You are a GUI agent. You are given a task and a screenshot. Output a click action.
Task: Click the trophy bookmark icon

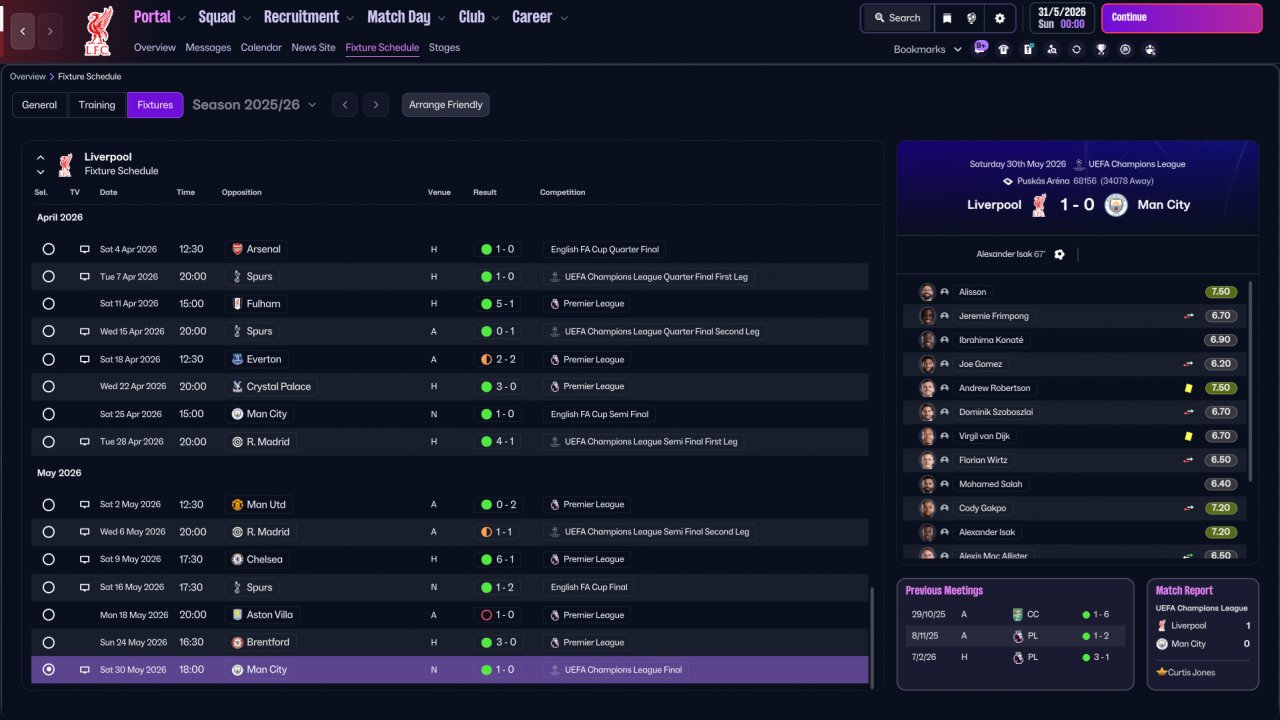tap(1101, 49)
